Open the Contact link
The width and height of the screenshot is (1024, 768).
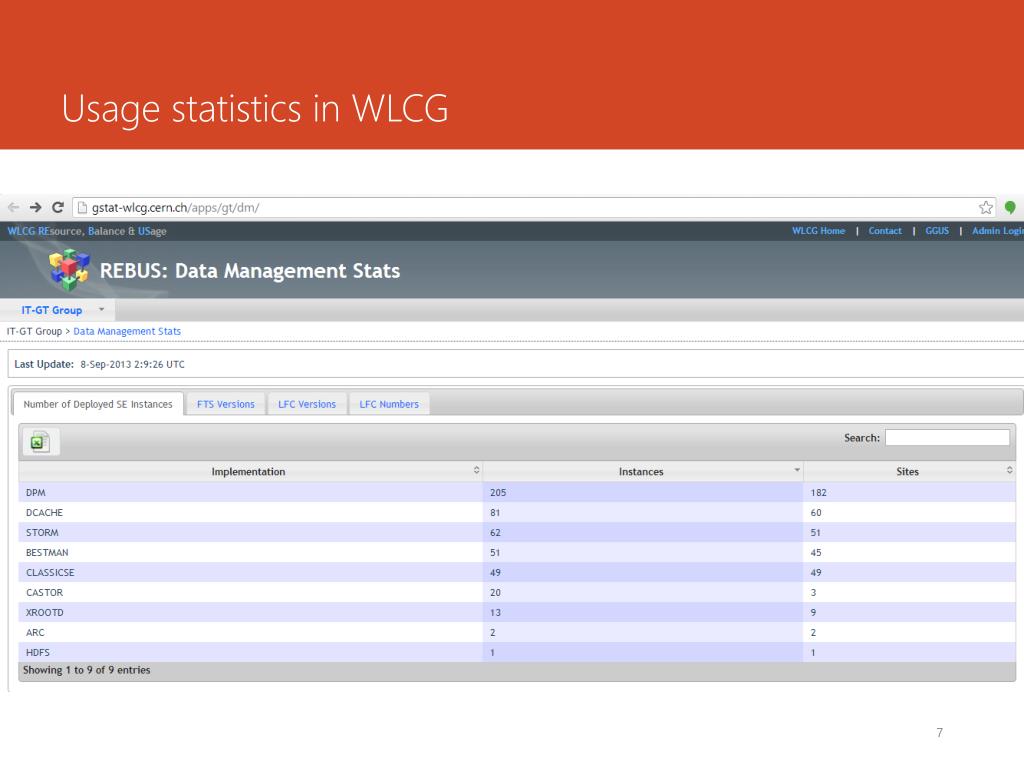pos(885,231)
